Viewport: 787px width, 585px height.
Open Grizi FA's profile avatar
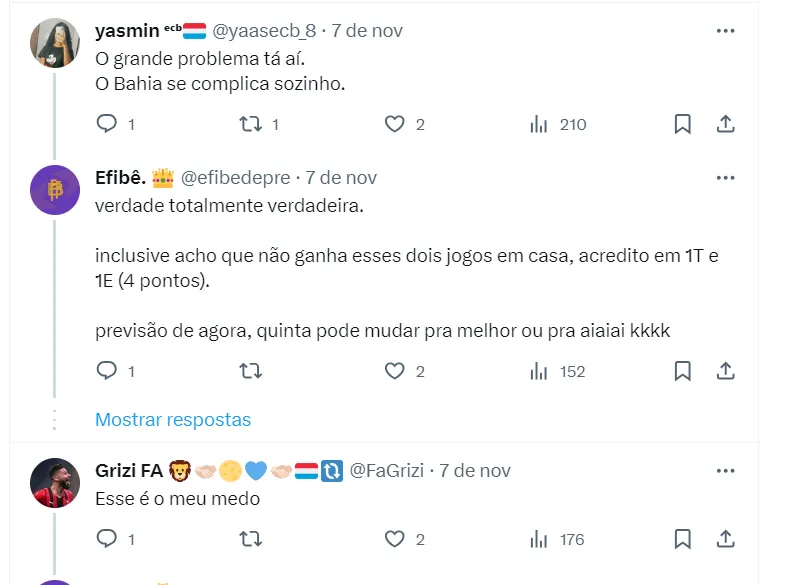pyautogui.click(x=55, y=483)
